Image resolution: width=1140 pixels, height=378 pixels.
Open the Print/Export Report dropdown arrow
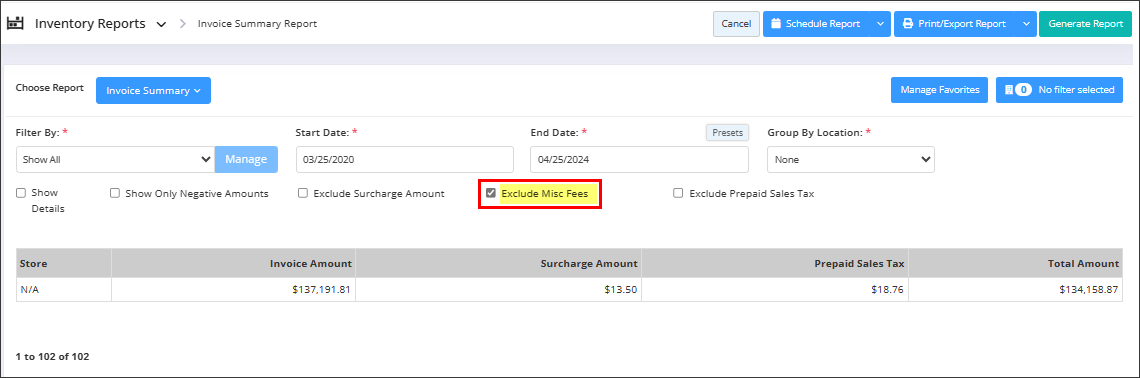click(x=1026, y=23)
